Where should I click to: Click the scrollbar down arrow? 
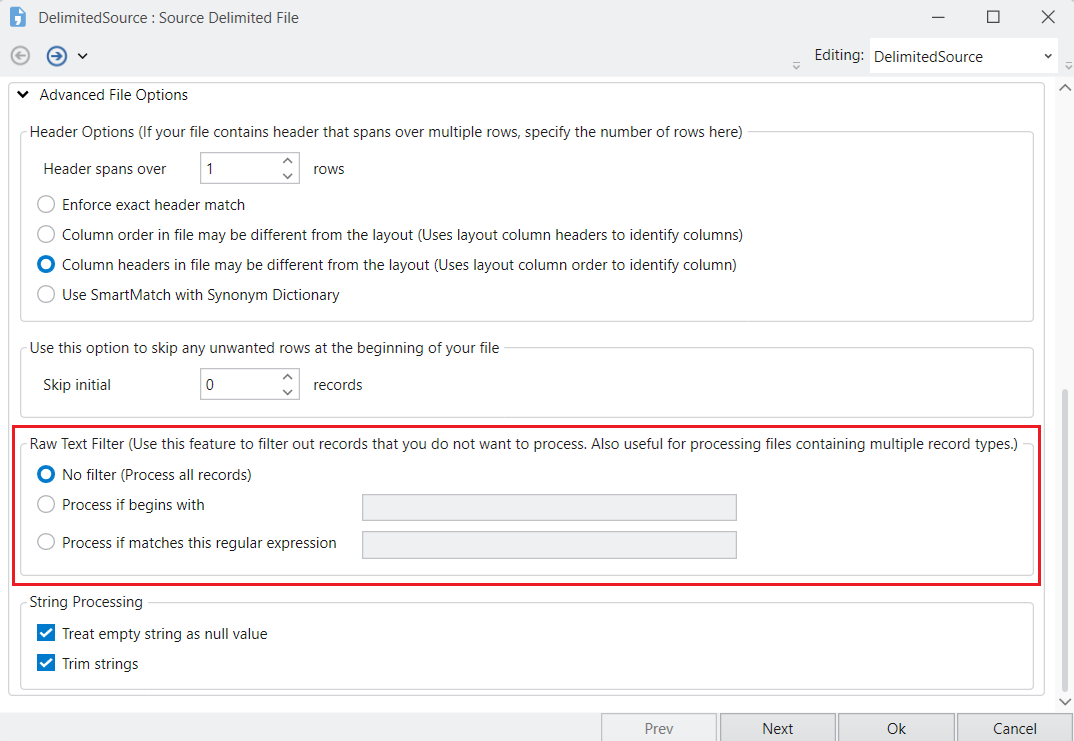[x=1064, y=702]
